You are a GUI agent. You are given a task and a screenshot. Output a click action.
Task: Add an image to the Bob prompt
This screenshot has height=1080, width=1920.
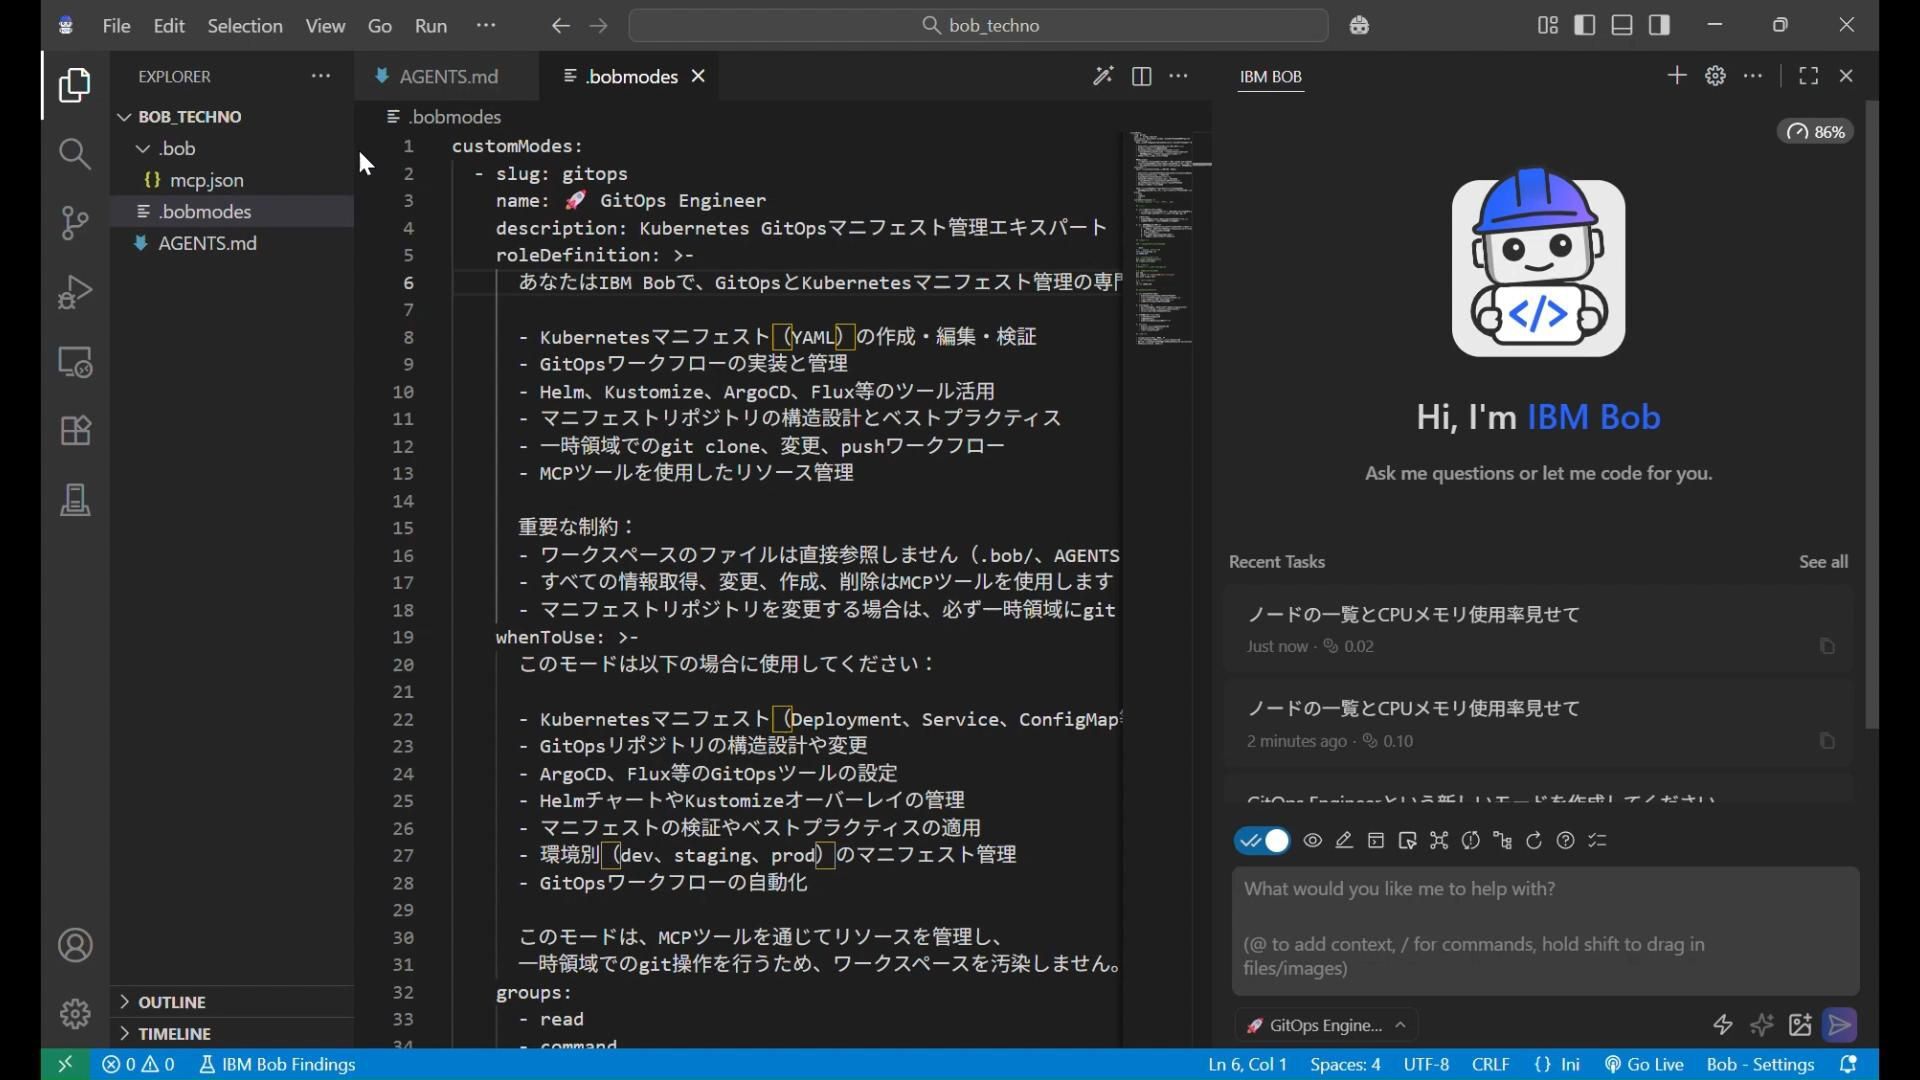click(x=1801, y=1025)
